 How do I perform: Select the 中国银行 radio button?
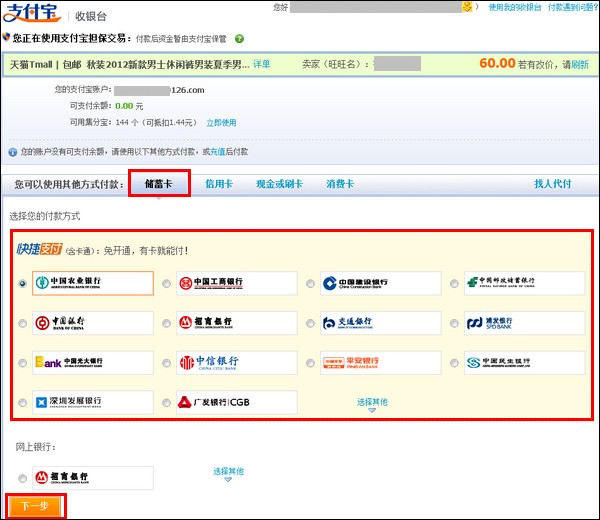tap(22, 324)
